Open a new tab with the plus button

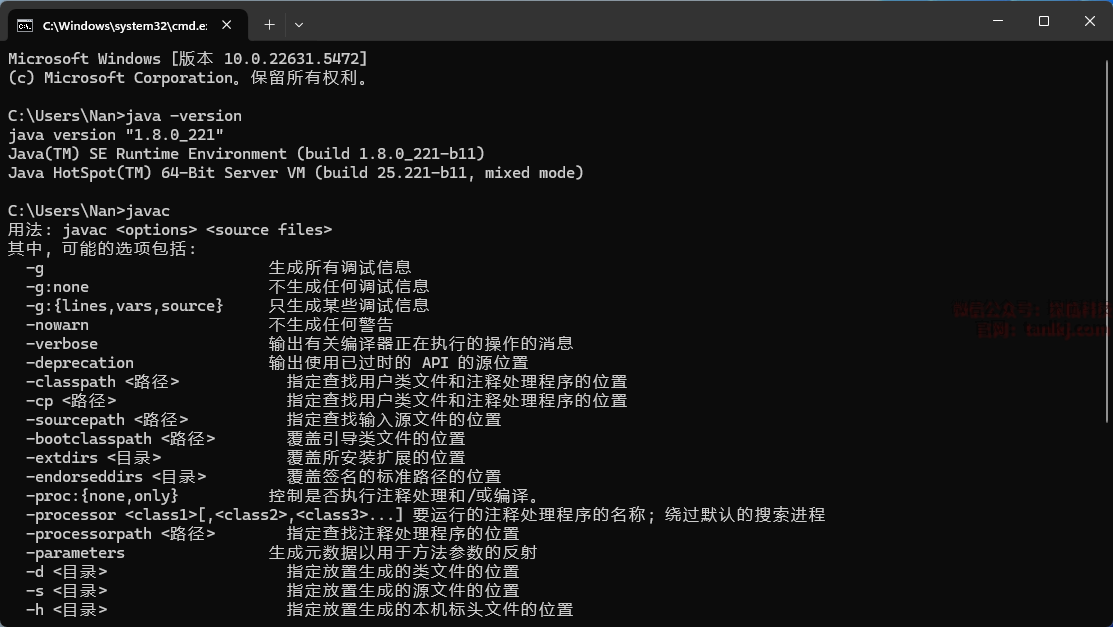coord(269,24)
